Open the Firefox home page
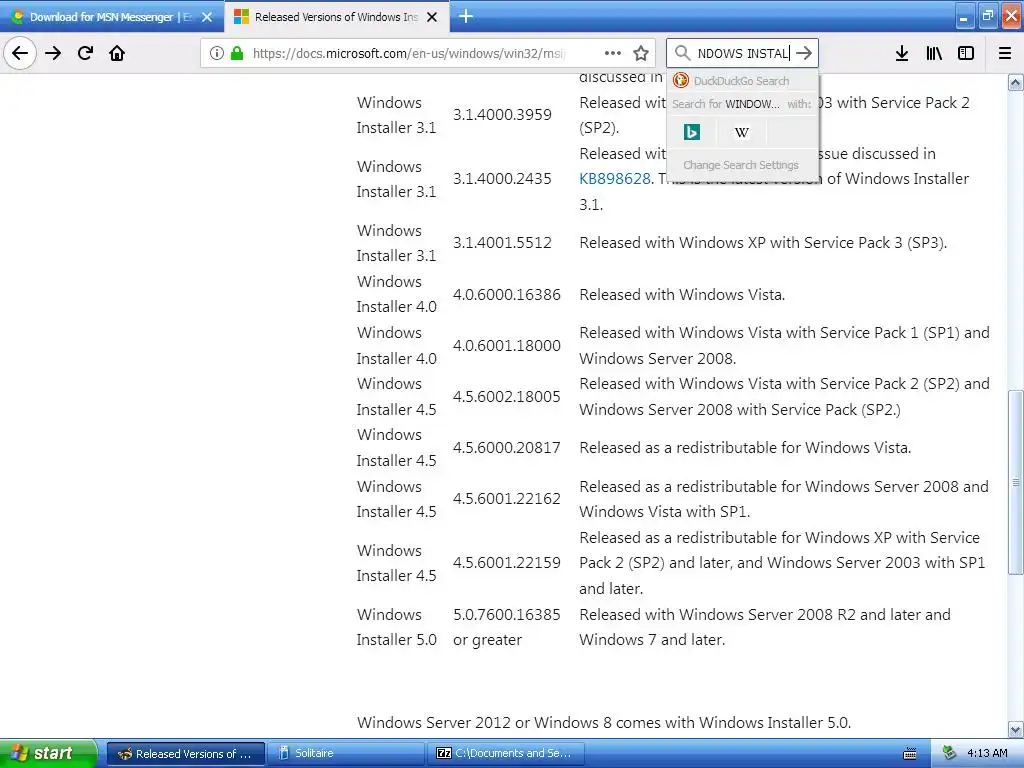 tap(117, 53)
